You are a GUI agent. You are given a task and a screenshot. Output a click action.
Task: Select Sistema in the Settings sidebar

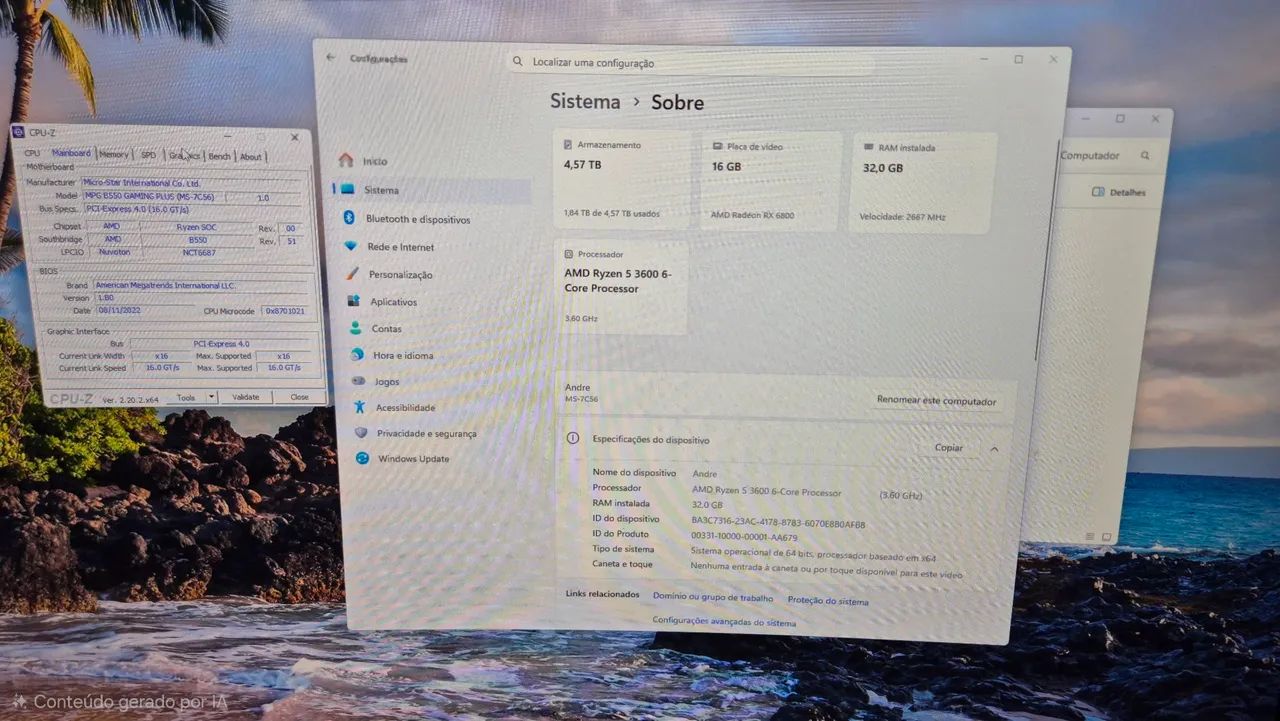tap(432, 190)
